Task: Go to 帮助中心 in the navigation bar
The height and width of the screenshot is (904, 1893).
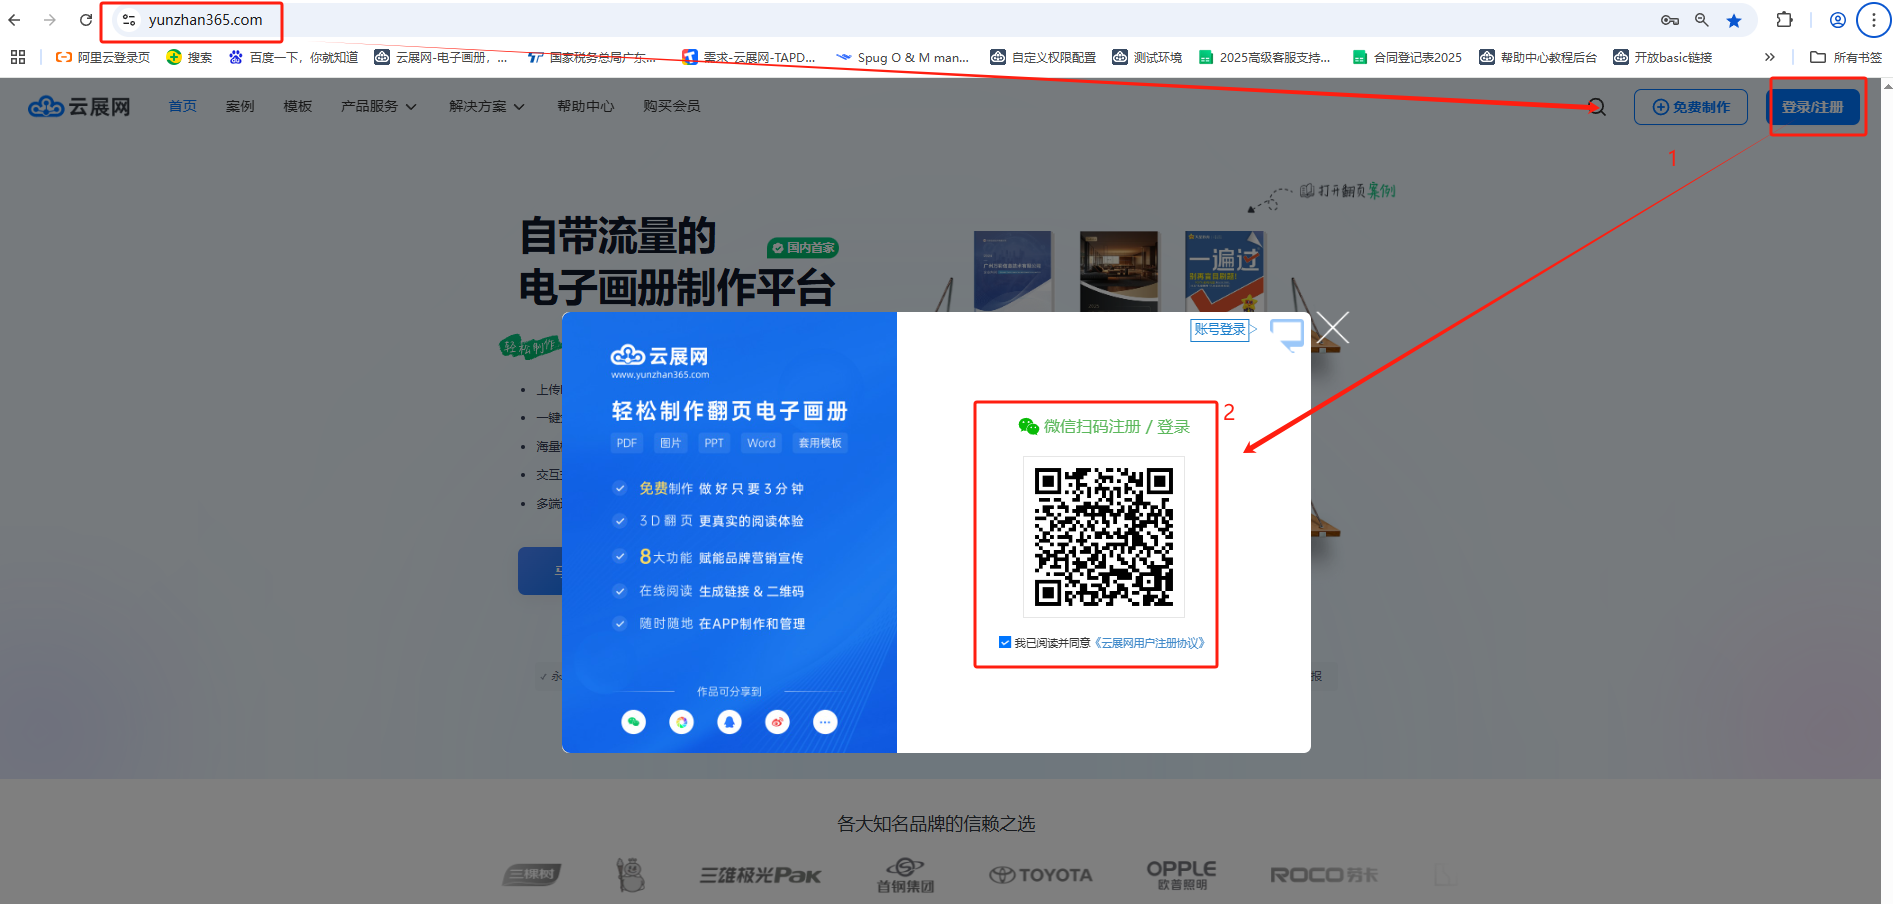Action: pyautogui.click(x=585, y=106)
